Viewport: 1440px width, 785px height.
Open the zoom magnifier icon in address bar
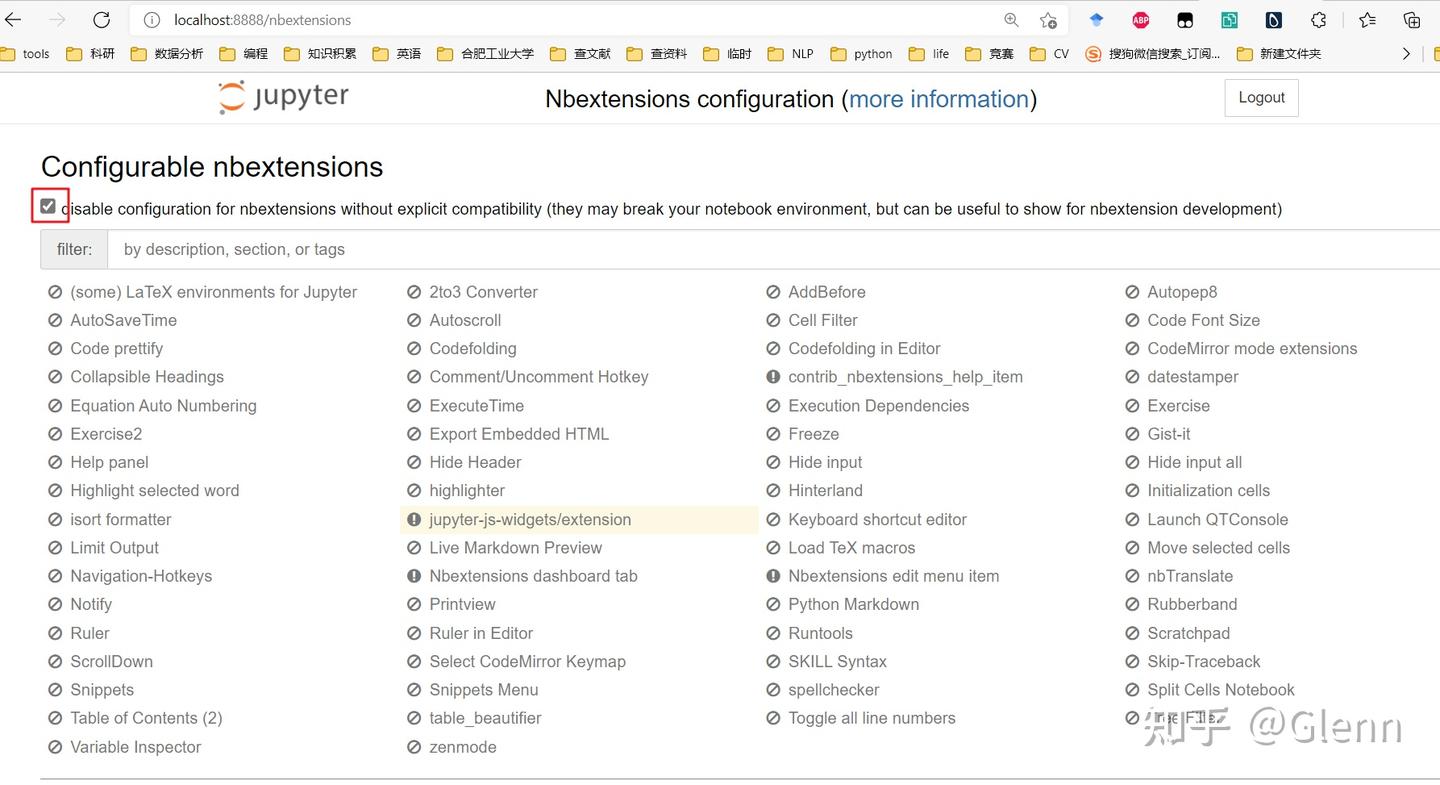(1011, 20)
